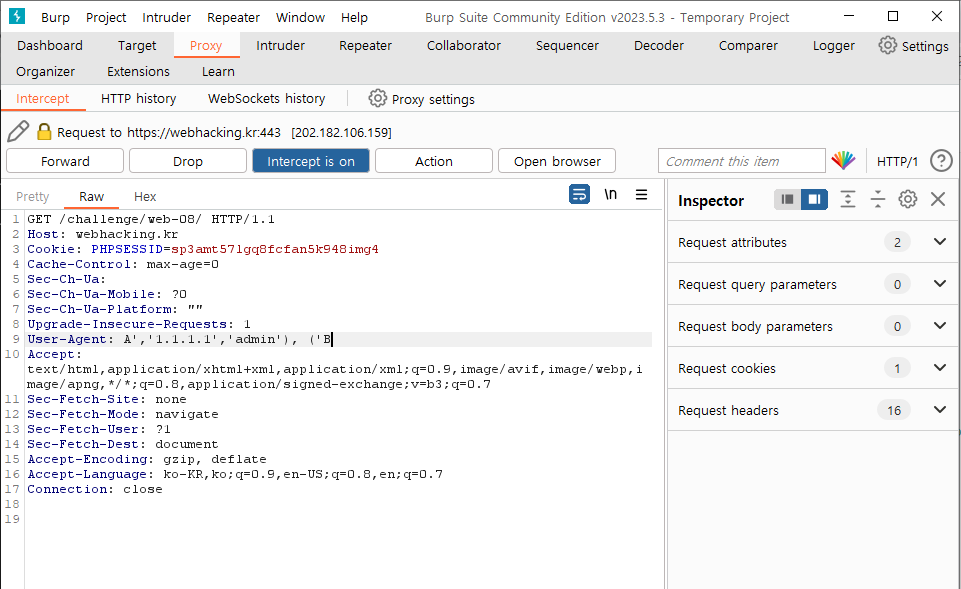Click the Drop button
Image resolution: width=961 pixels, height=589 pixels.
tap(188, 161)
